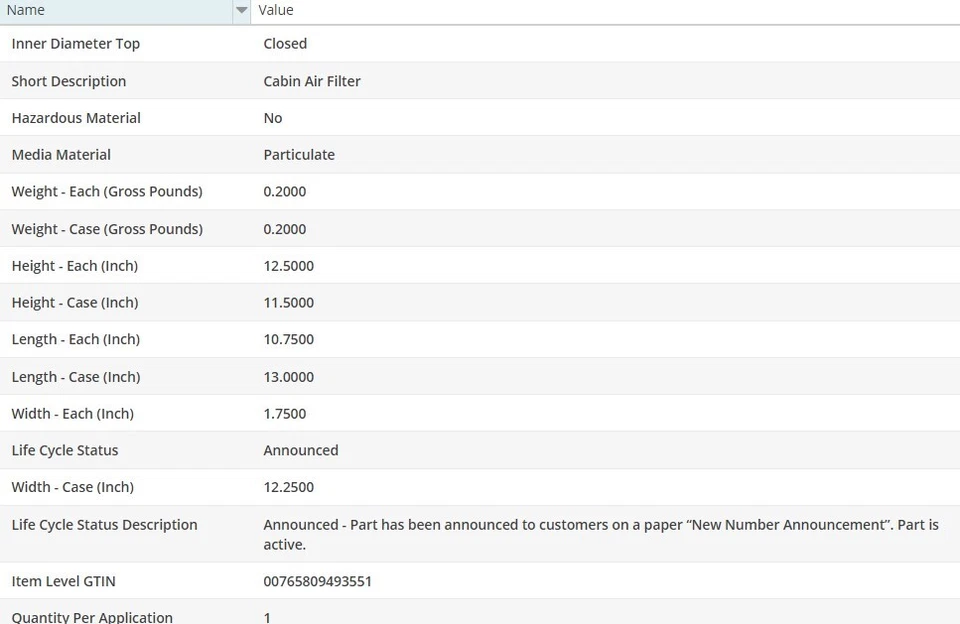This screenshot has width=960, height=624.
Task: Select the value 12.5000
Action: tap(289, 266)
